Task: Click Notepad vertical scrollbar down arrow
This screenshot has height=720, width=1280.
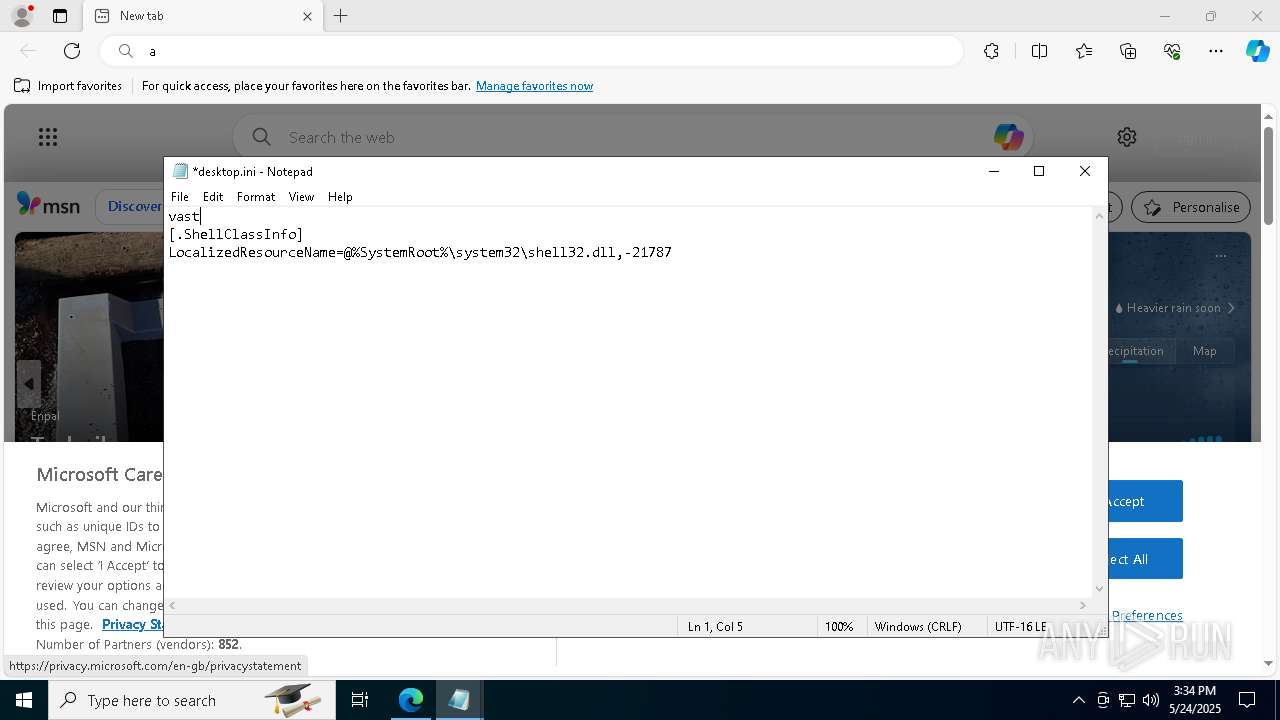Action: pos(1099,589)
